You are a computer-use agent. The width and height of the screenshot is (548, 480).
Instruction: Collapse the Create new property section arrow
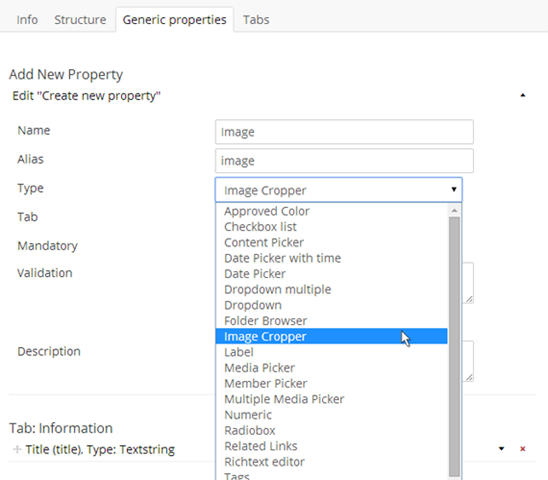pyautogui.click(x=522, y=95)
